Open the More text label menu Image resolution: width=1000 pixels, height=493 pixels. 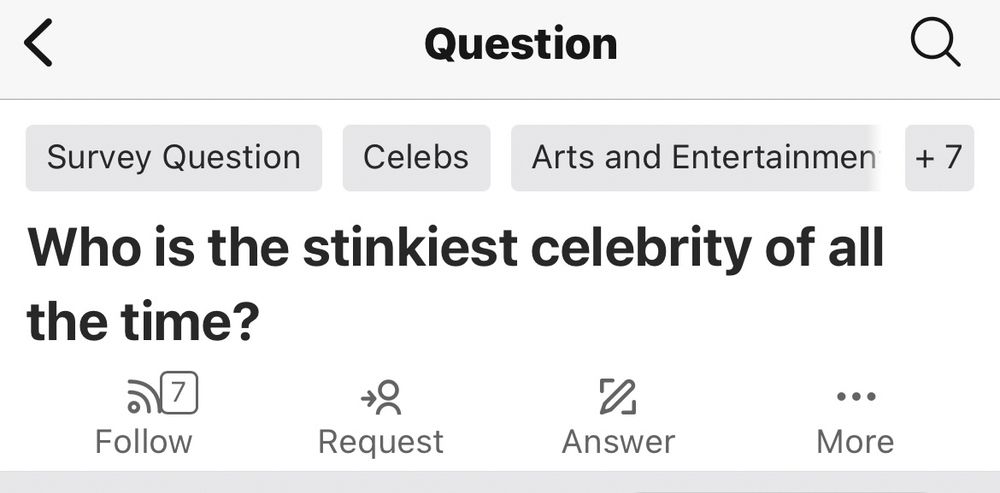point(855,442)
